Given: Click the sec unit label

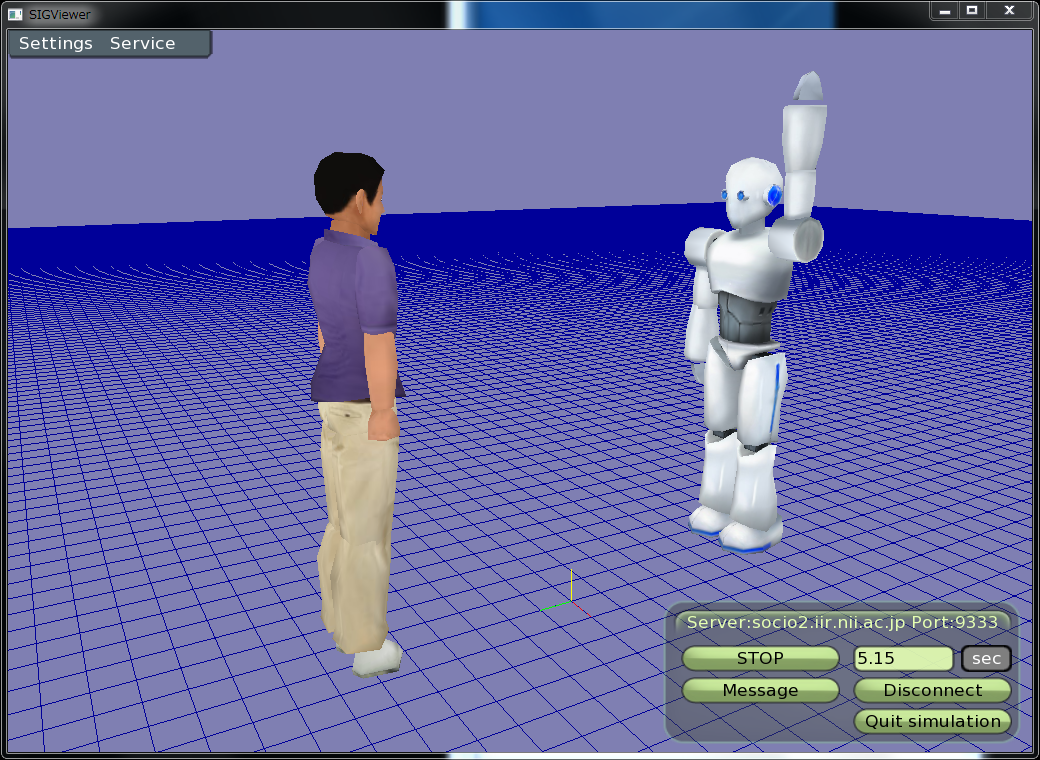Looking at the screenshot, I should pyautogui.click(x=986, y=659).
